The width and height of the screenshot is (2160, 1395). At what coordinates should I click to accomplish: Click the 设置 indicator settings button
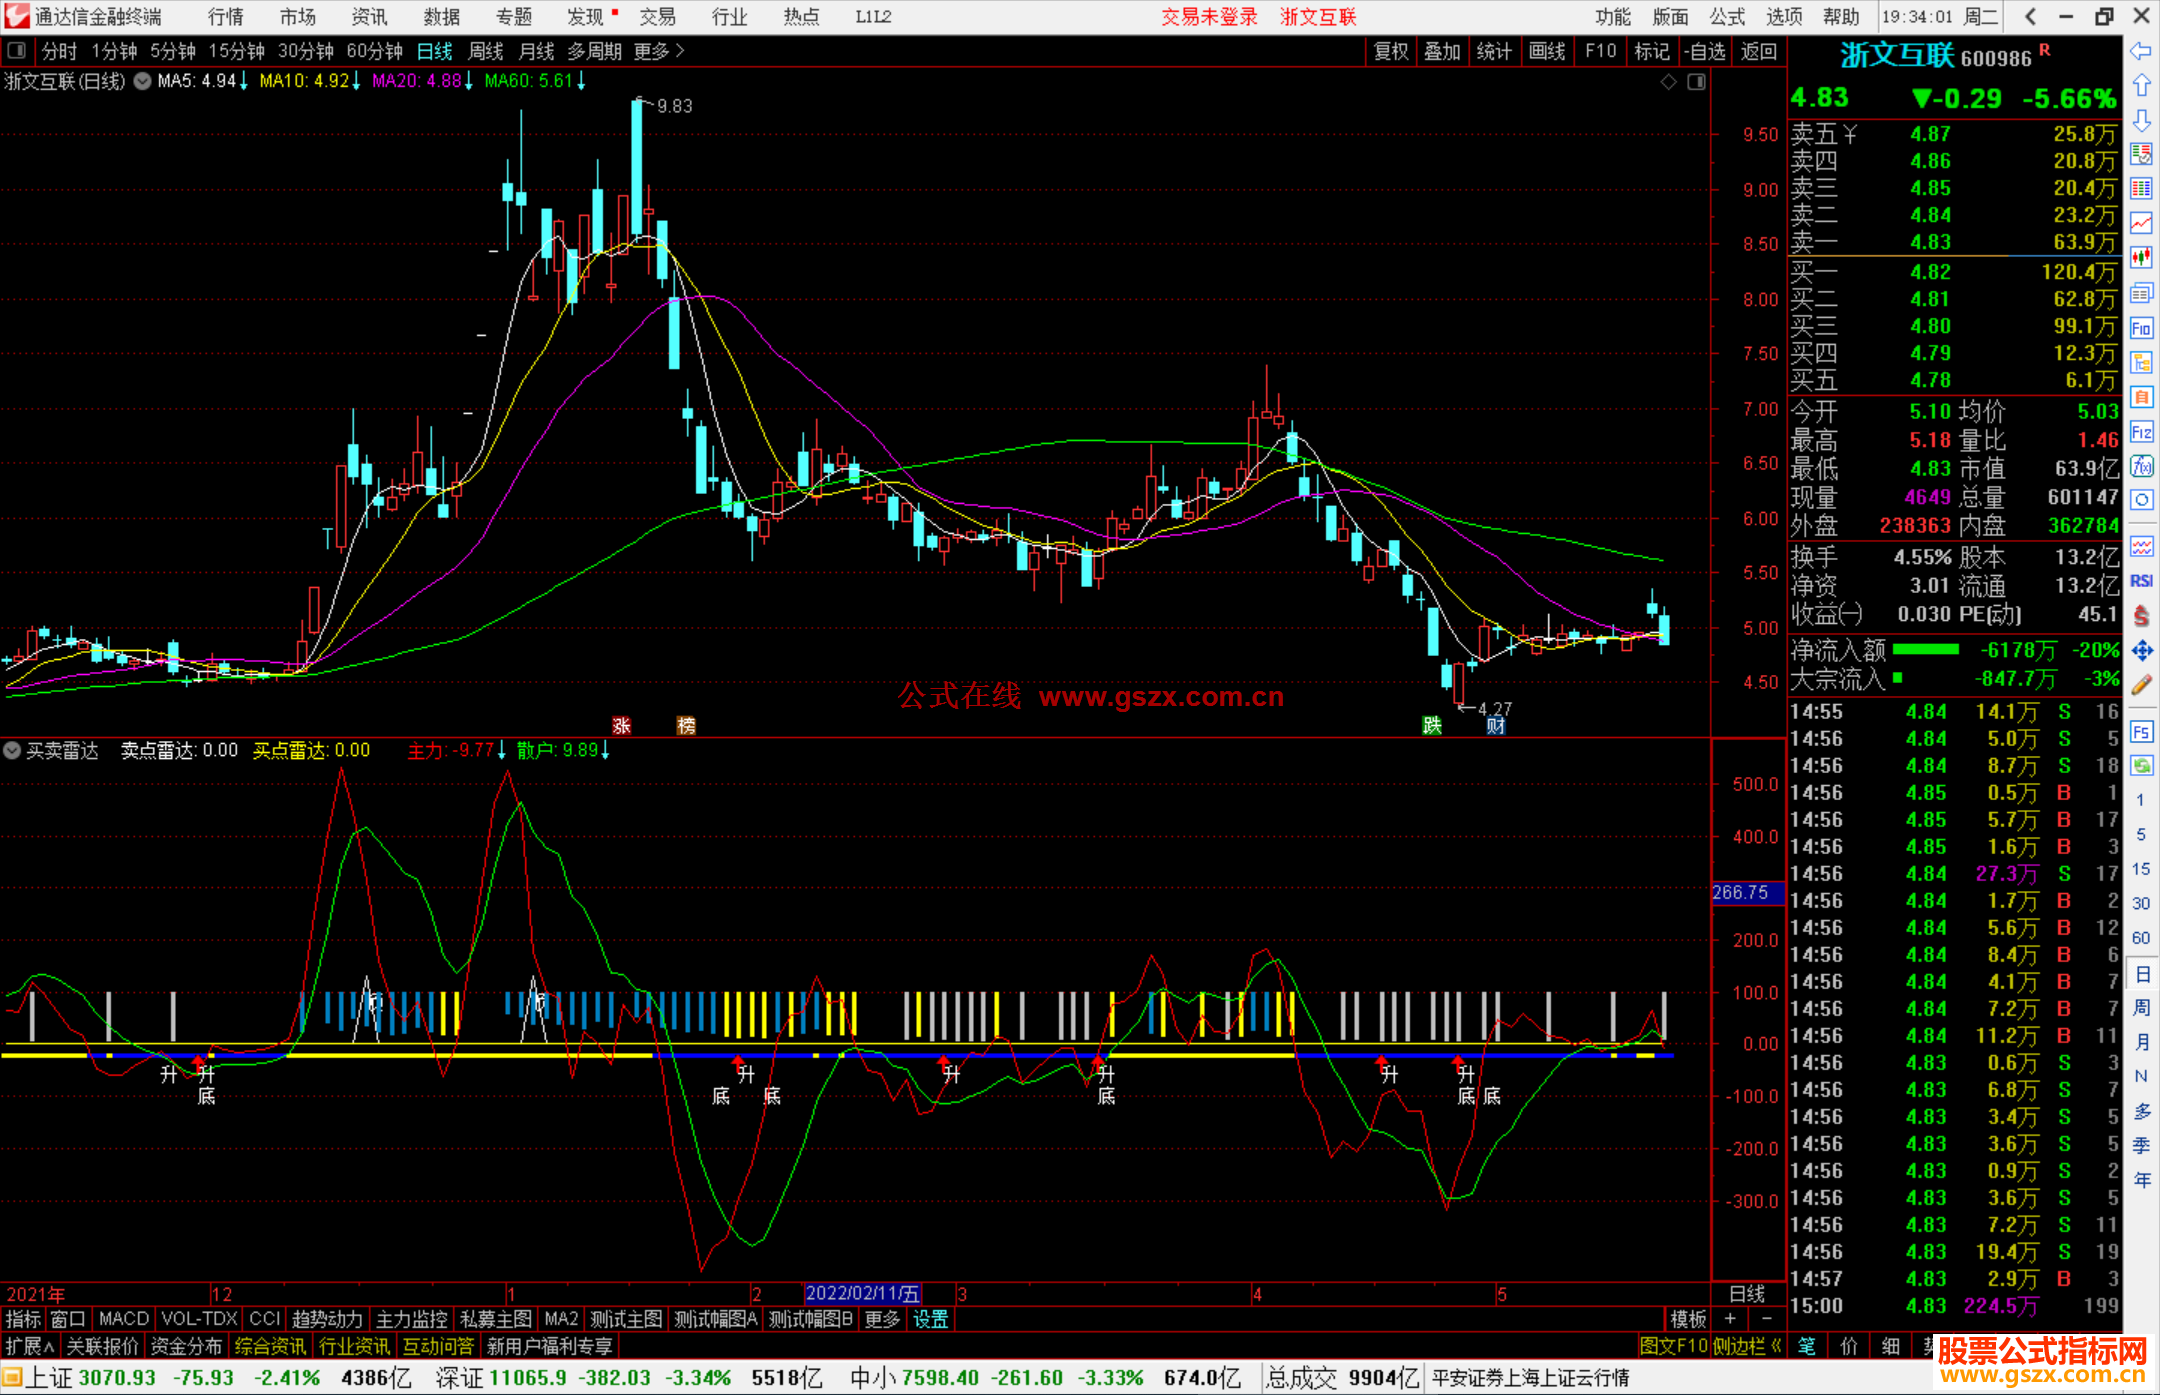click(931, 1319)
